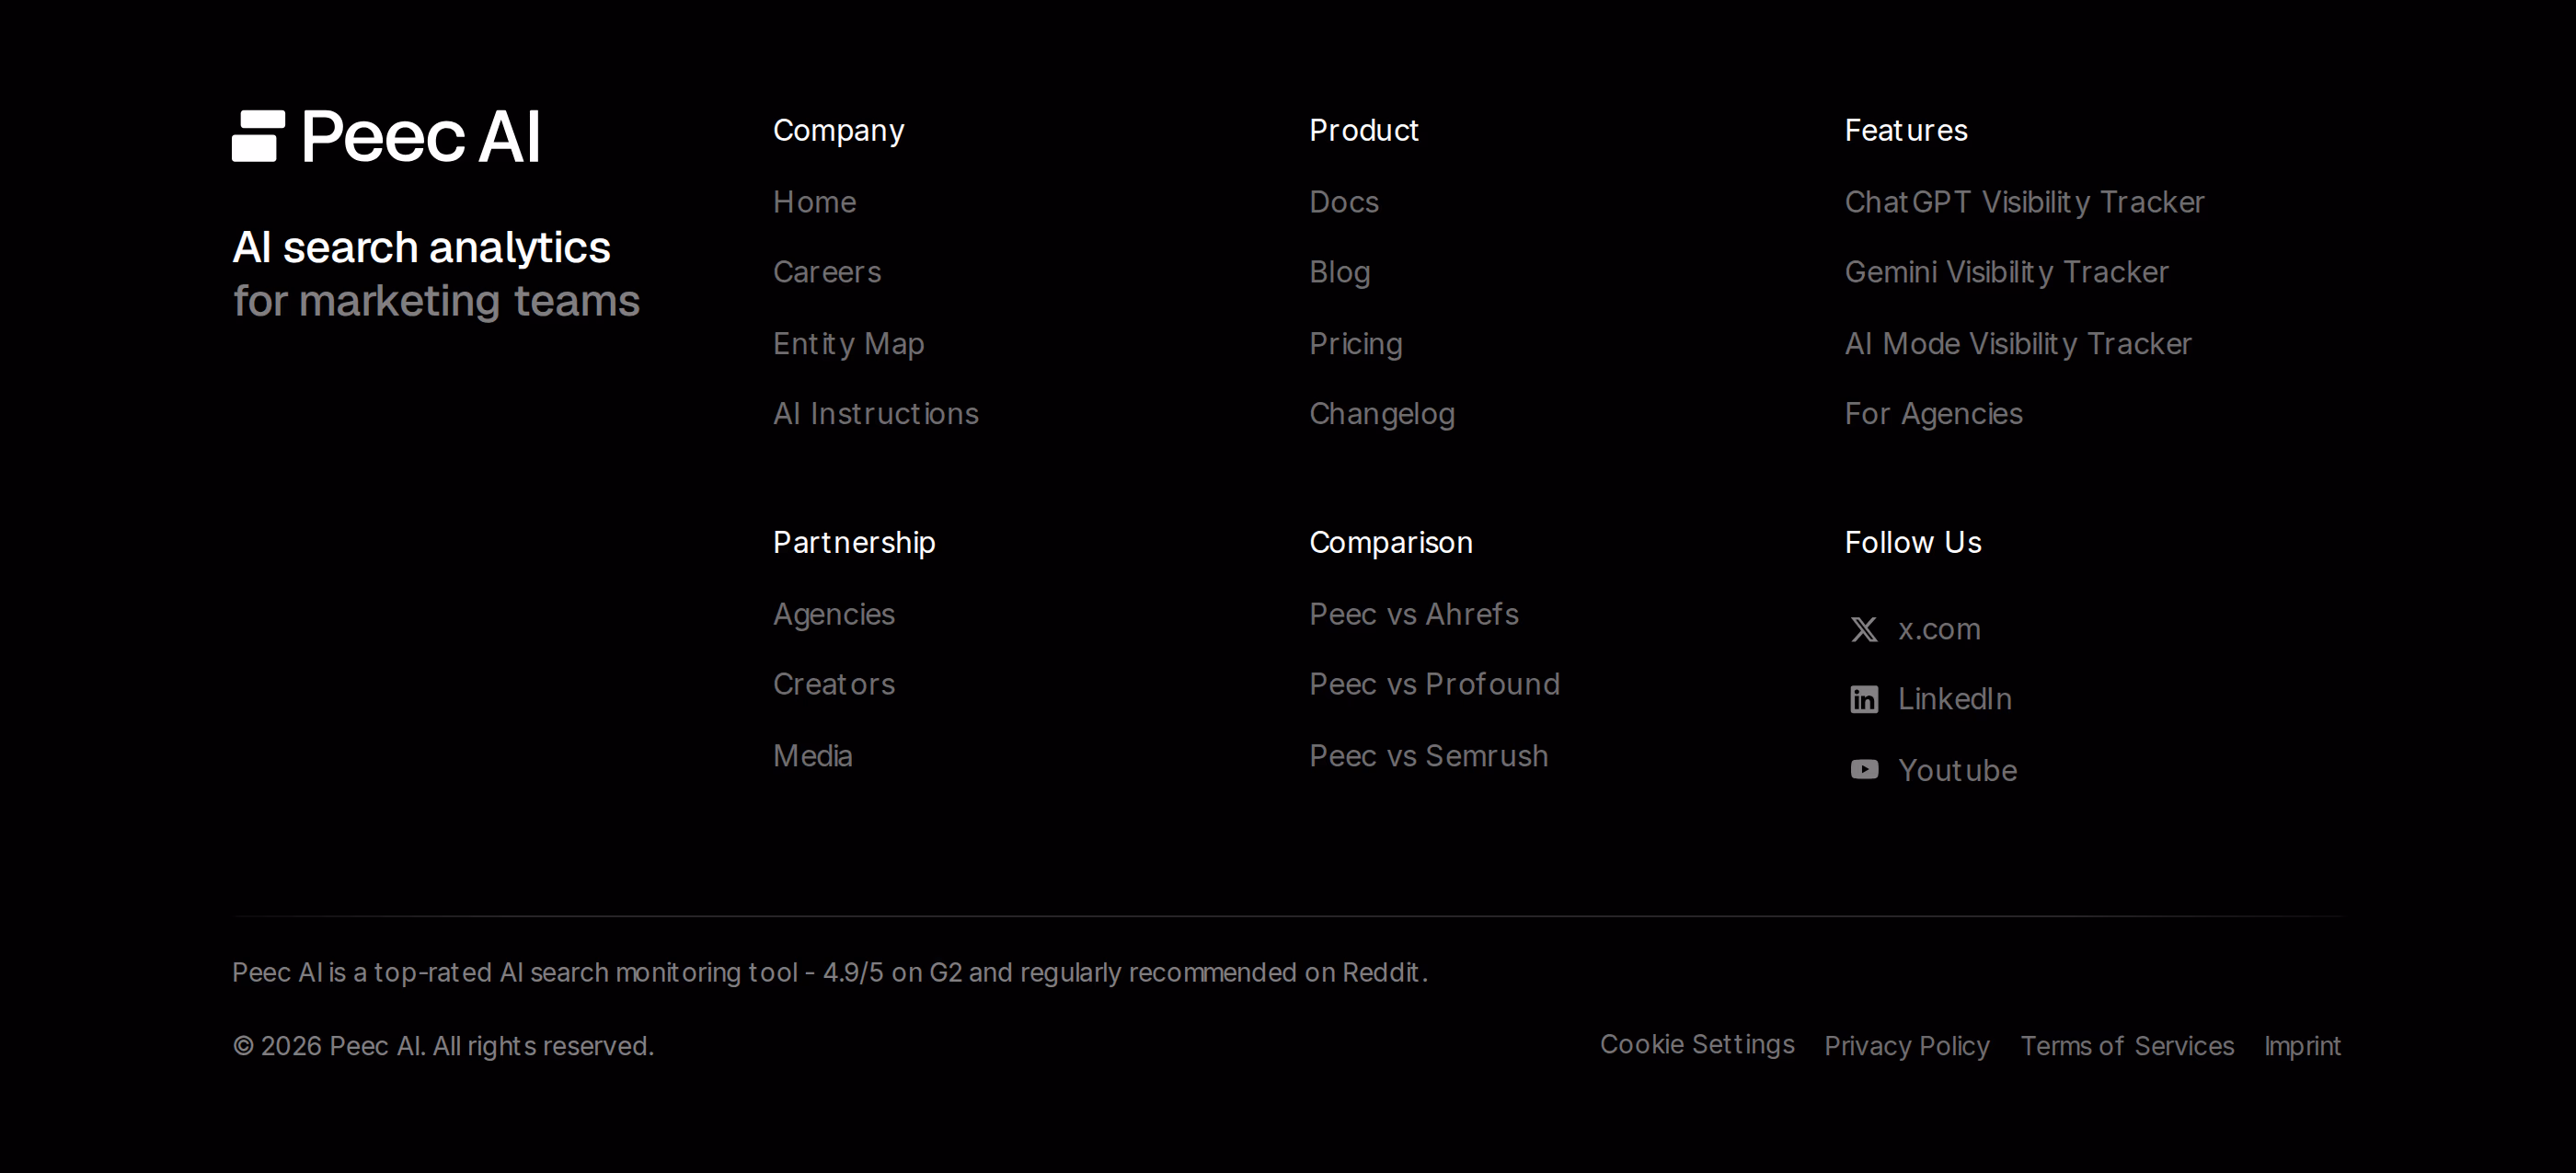View the Changelog link

[x=1382, y=414]
